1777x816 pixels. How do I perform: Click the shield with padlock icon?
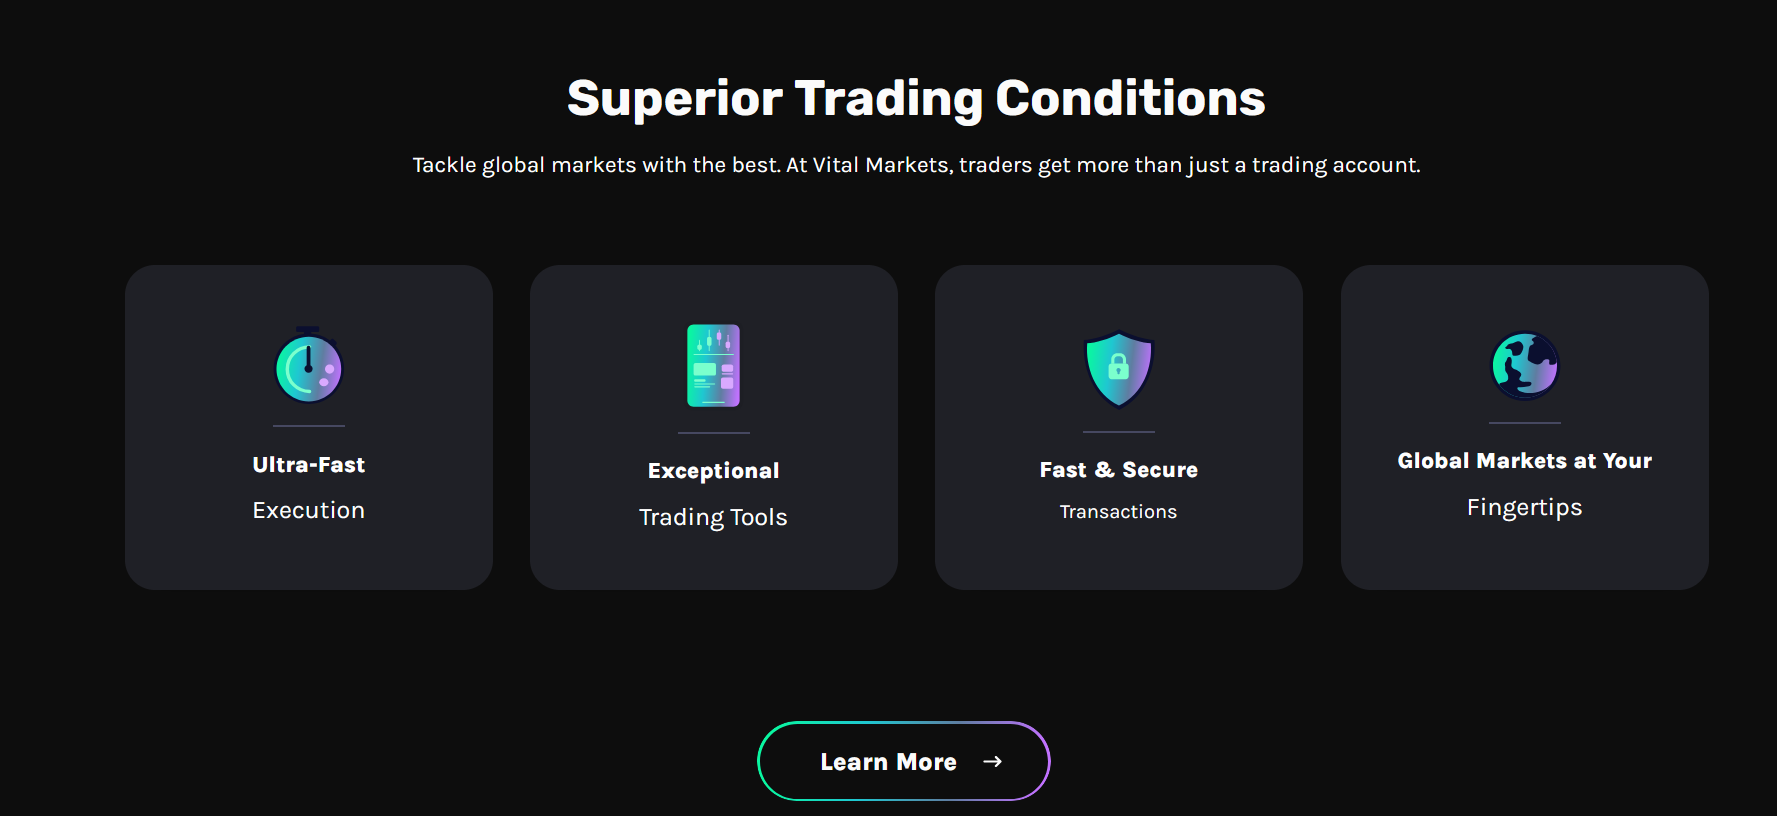[1119, 369]
